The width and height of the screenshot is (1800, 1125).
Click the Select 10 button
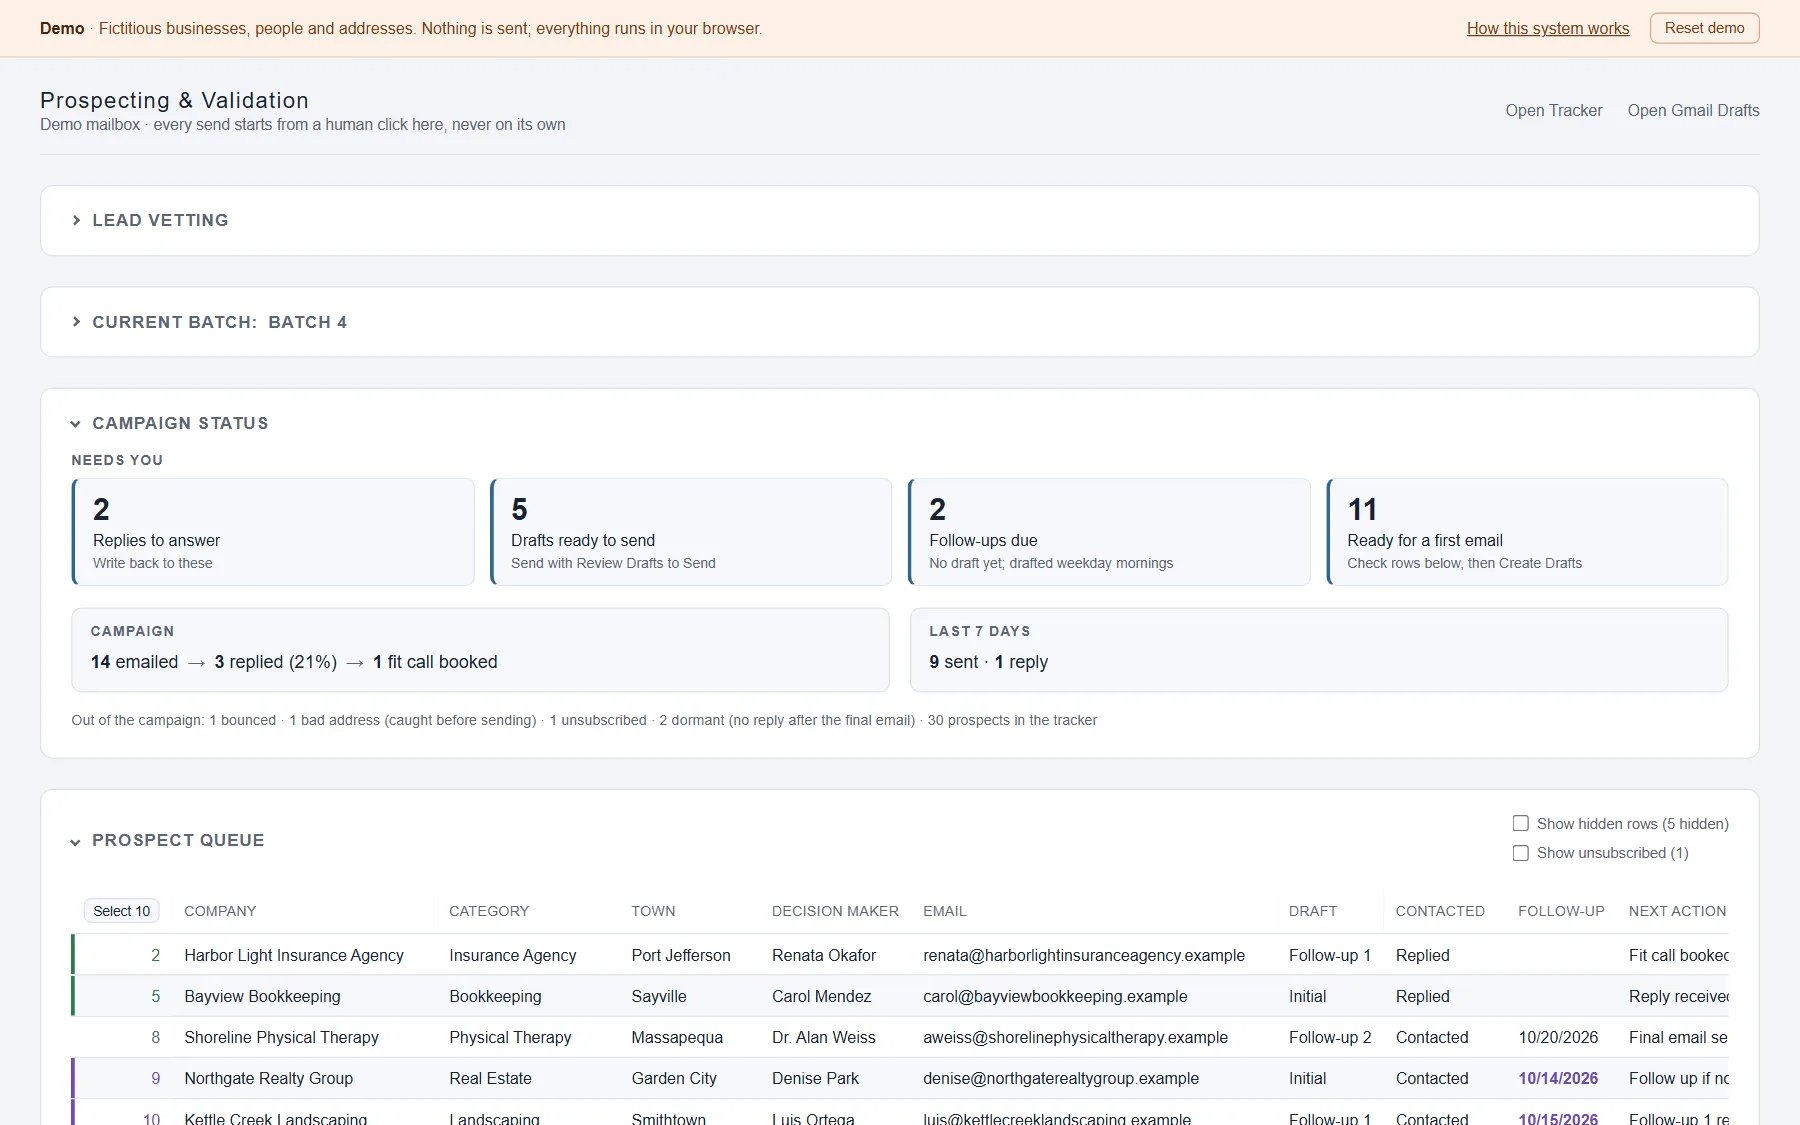(121, 911)
